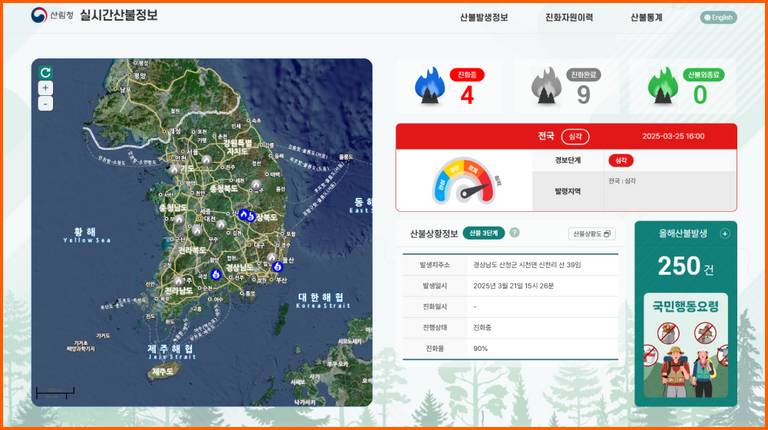Click the address 경상남도 산청군 시천면 신천리
Screen dimensions: 768x430
pyautogui.click(x=527, y=265)
